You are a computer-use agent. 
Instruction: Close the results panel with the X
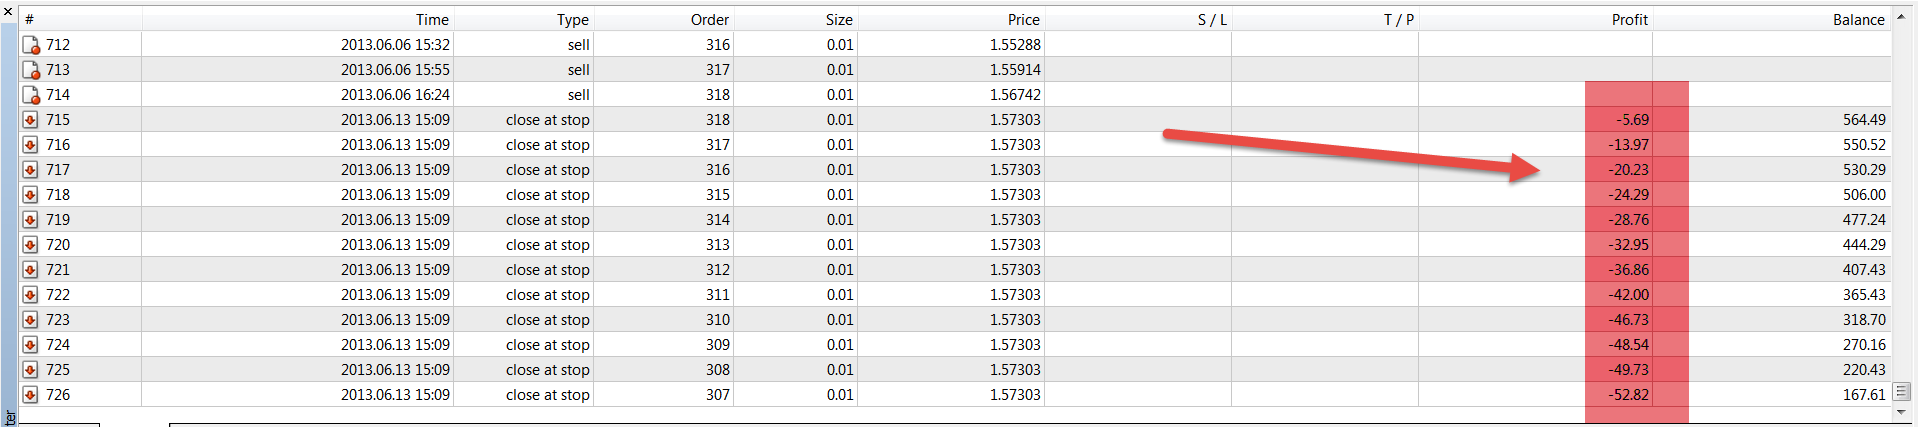[x=8, y=12]
